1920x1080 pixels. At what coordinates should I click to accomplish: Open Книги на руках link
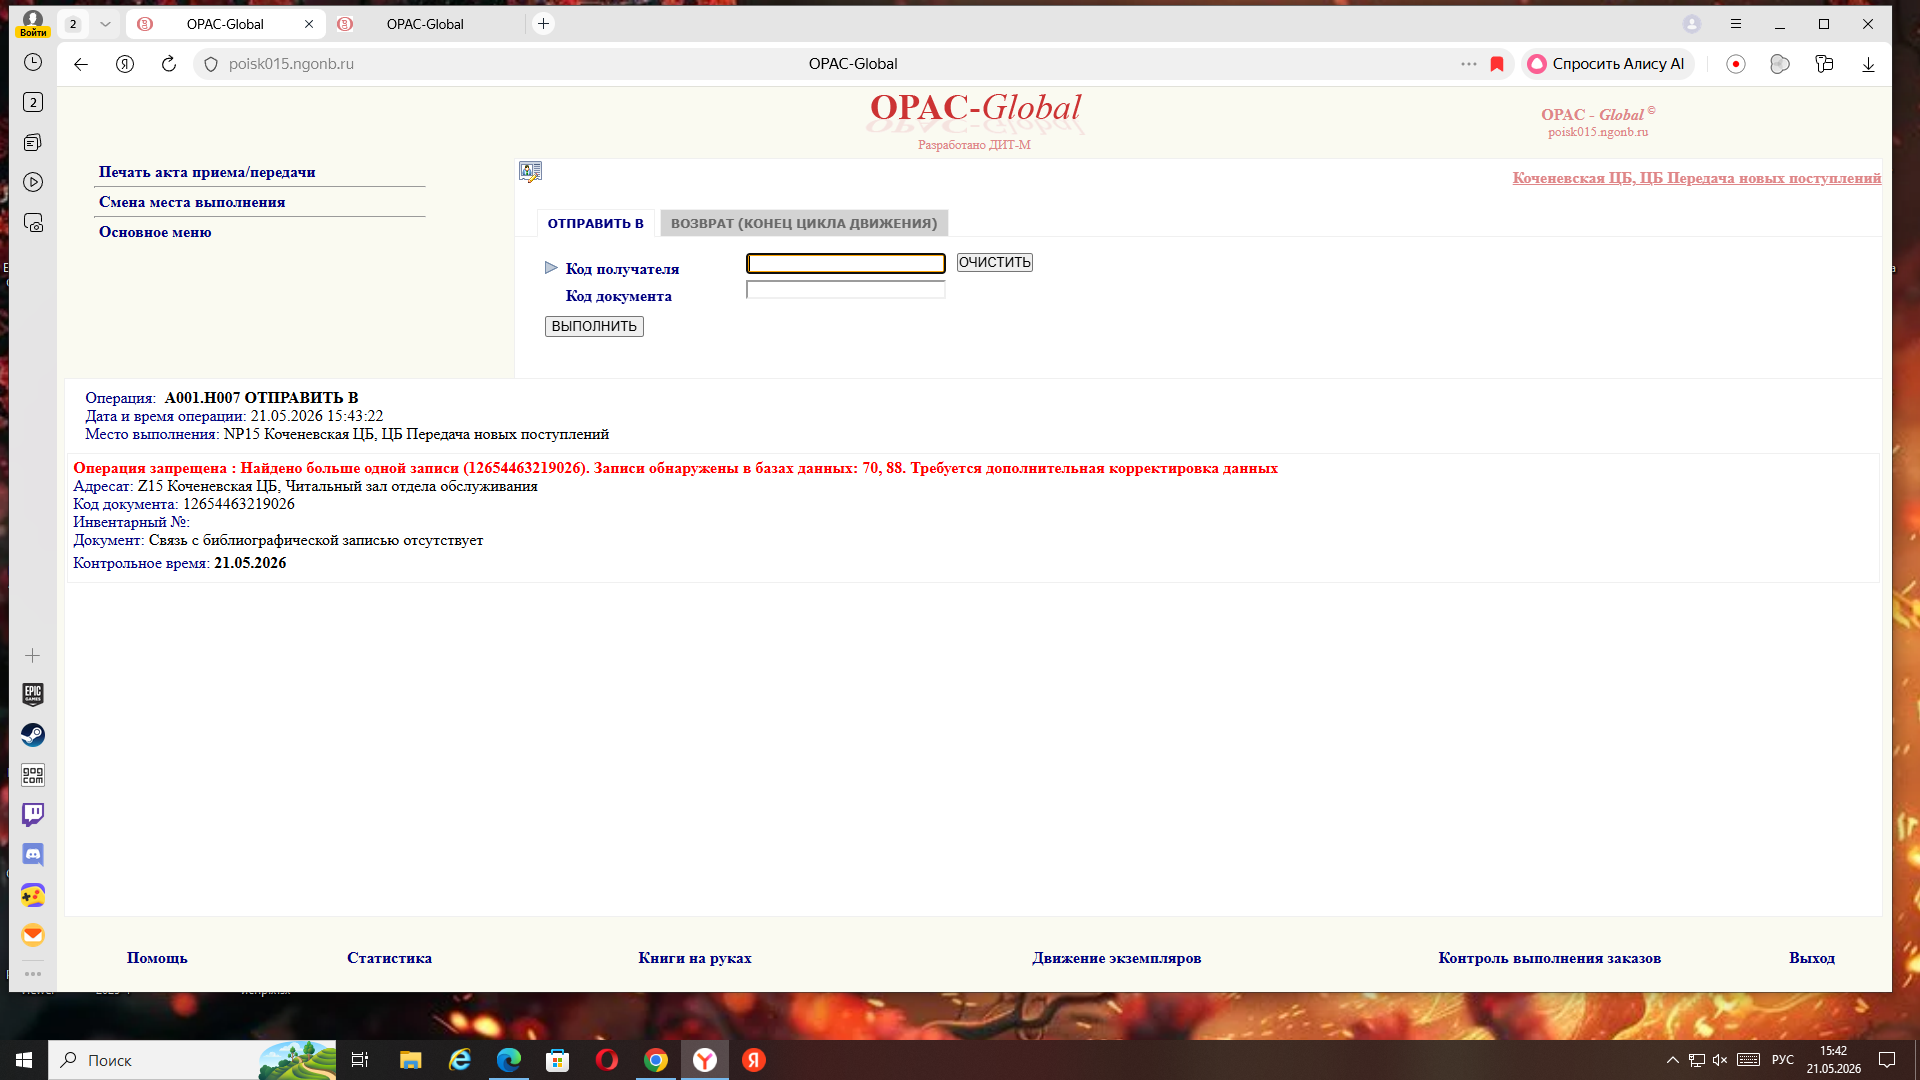click(695, 958)
